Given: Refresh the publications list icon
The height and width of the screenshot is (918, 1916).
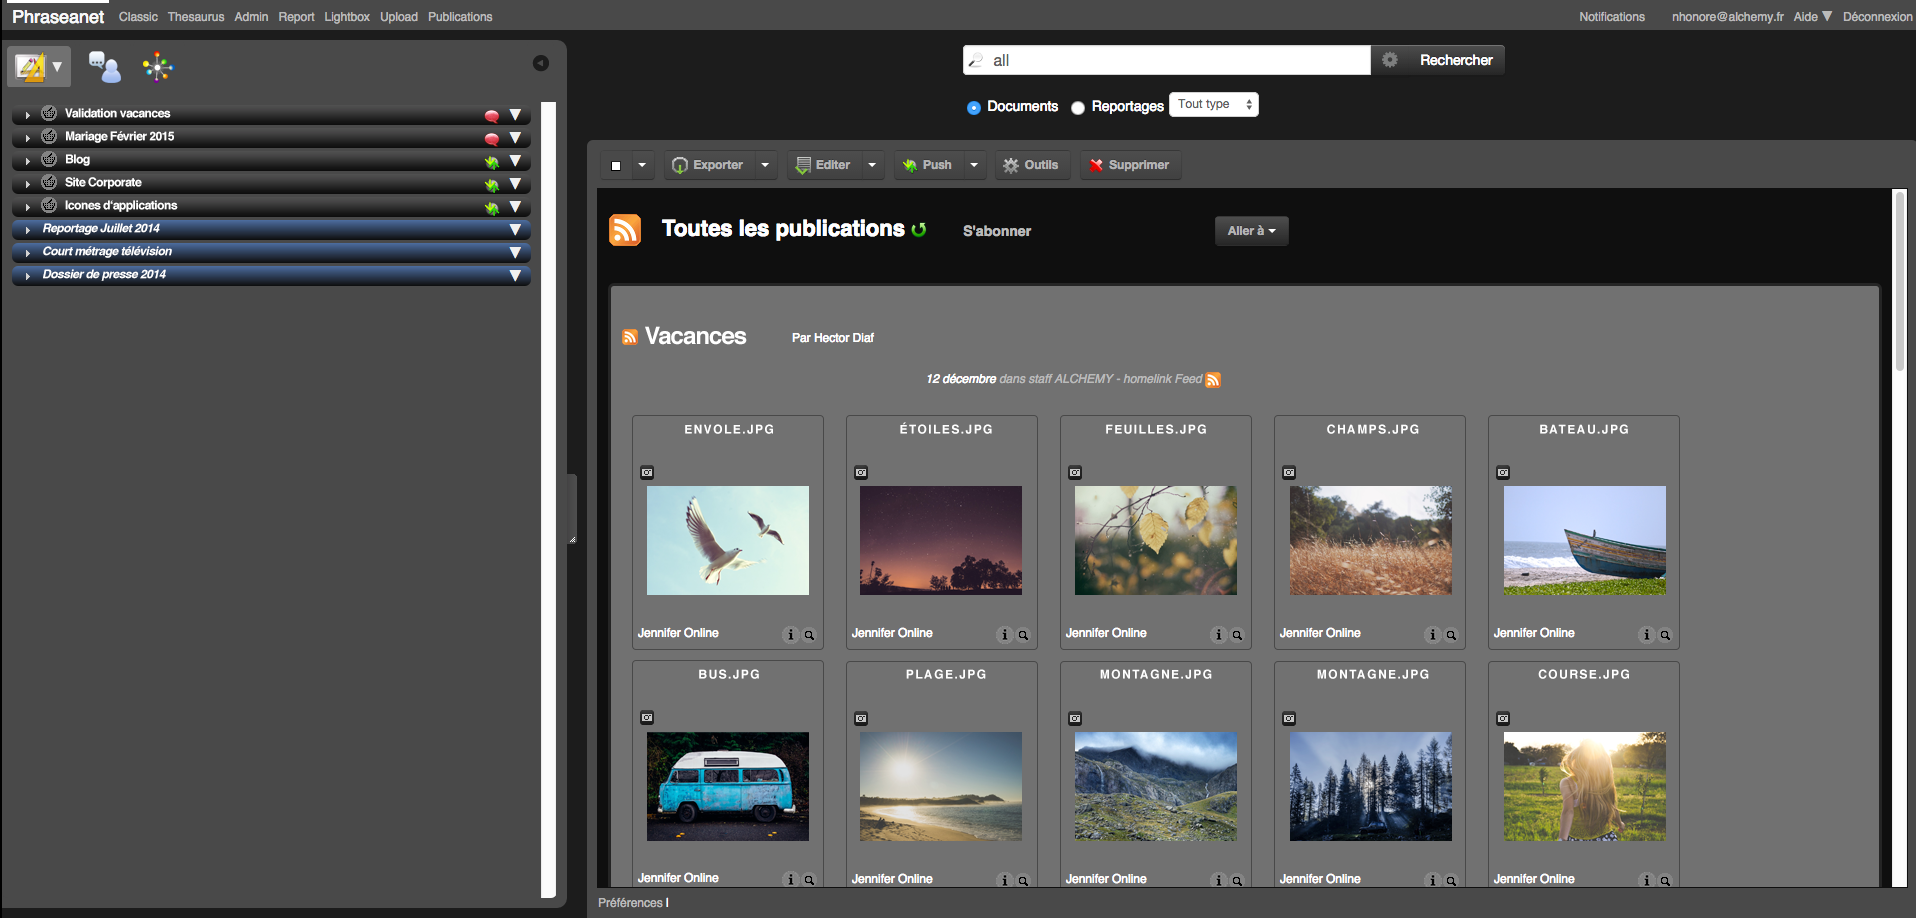Looking at the screenshot, I should (919, 230).
